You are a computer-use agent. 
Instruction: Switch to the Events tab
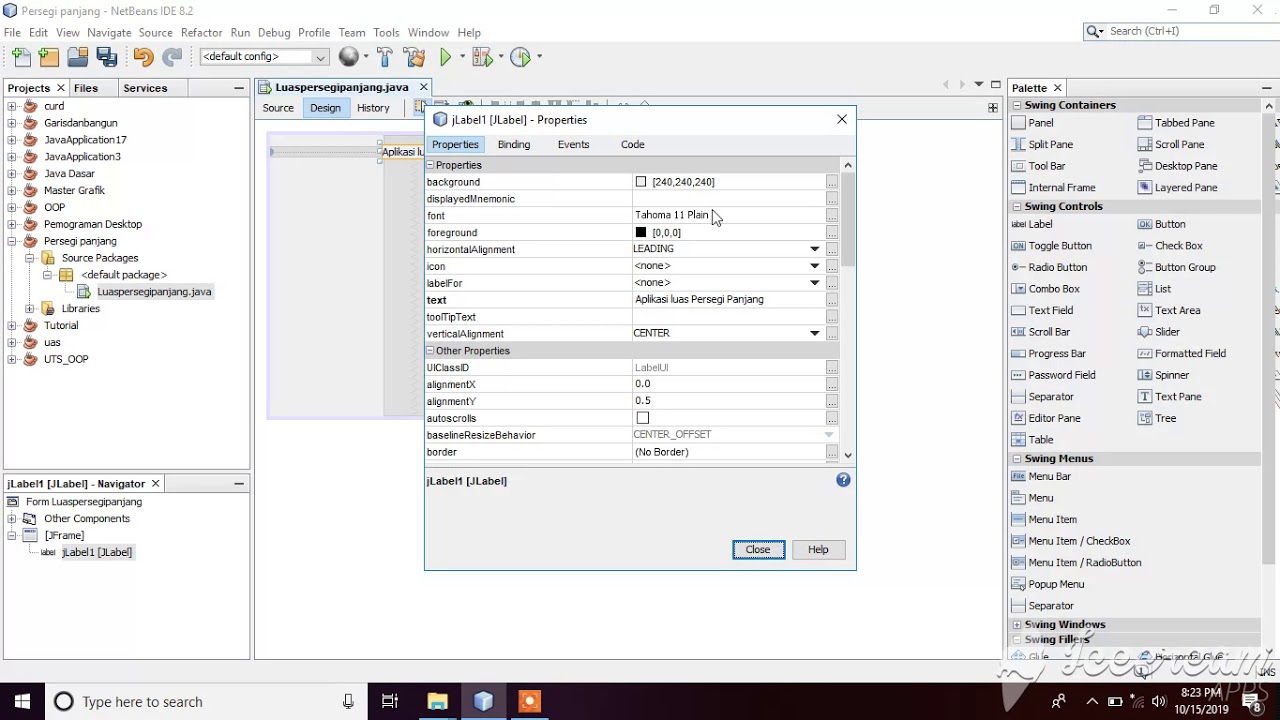click(x=573, y=145)
